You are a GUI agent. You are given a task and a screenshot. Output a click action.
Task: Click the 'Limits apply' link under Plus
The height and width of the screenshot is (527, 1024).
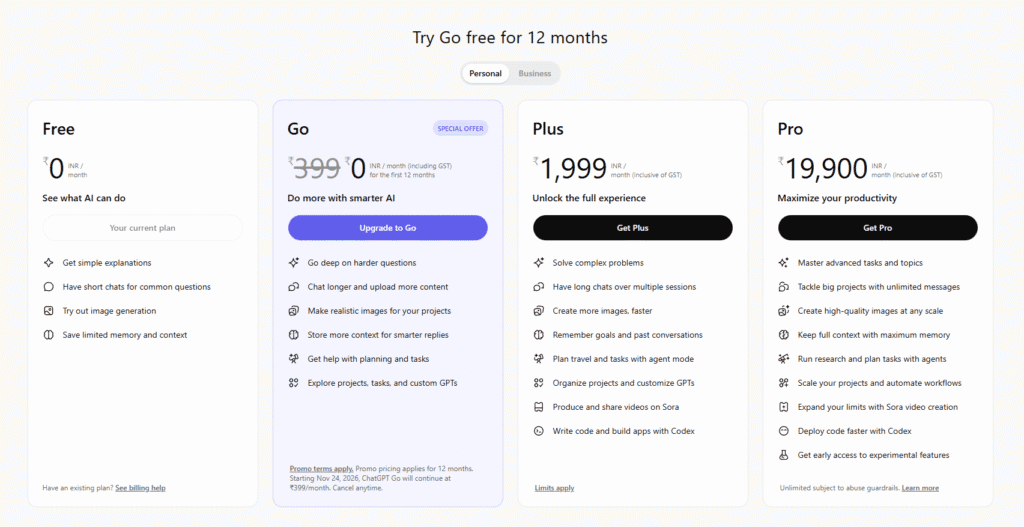tap(554, 488)
